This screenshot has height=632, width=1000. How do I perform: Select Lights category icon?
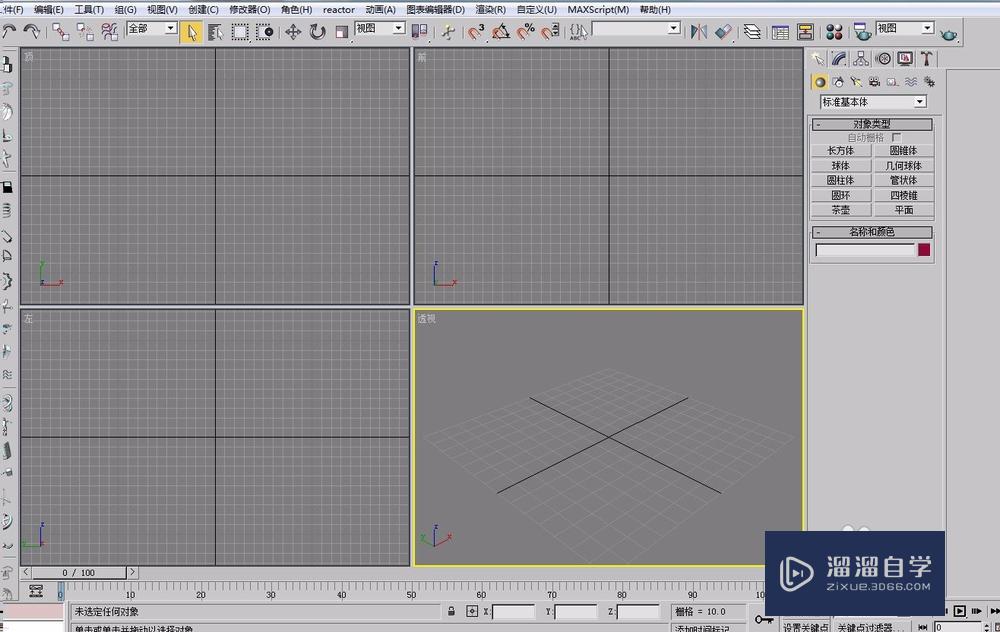point(856,82)
